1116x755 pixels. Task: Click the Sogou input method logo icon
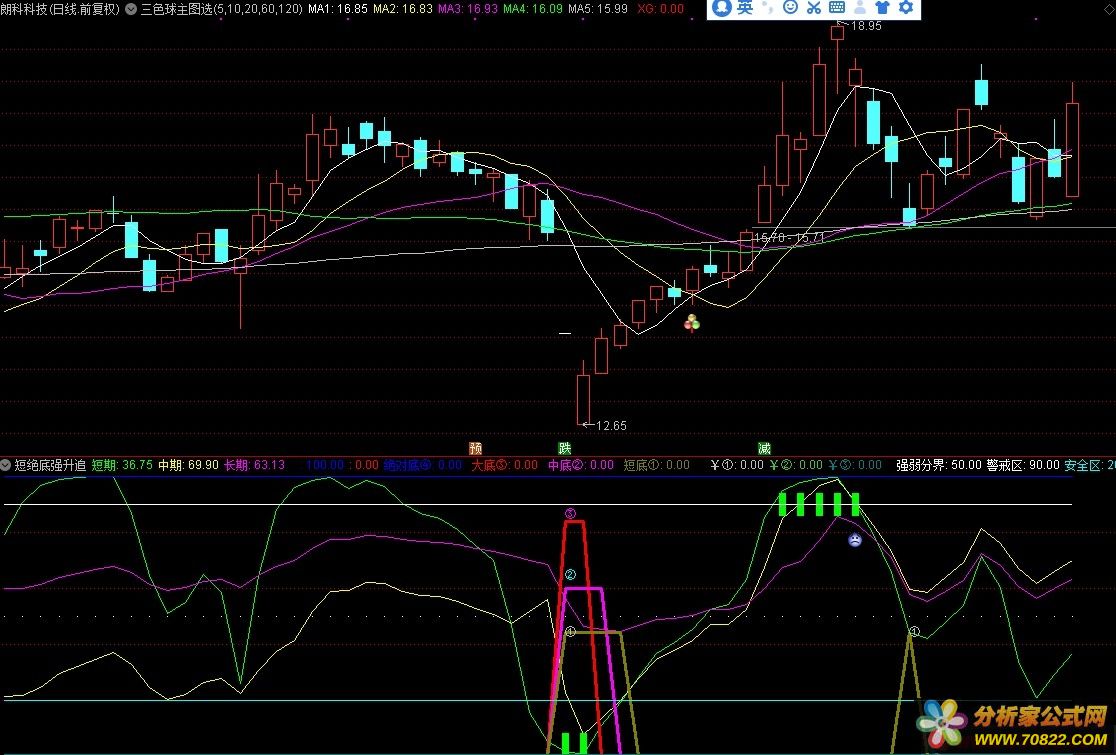pyautogui.click(x=721, y=8)
